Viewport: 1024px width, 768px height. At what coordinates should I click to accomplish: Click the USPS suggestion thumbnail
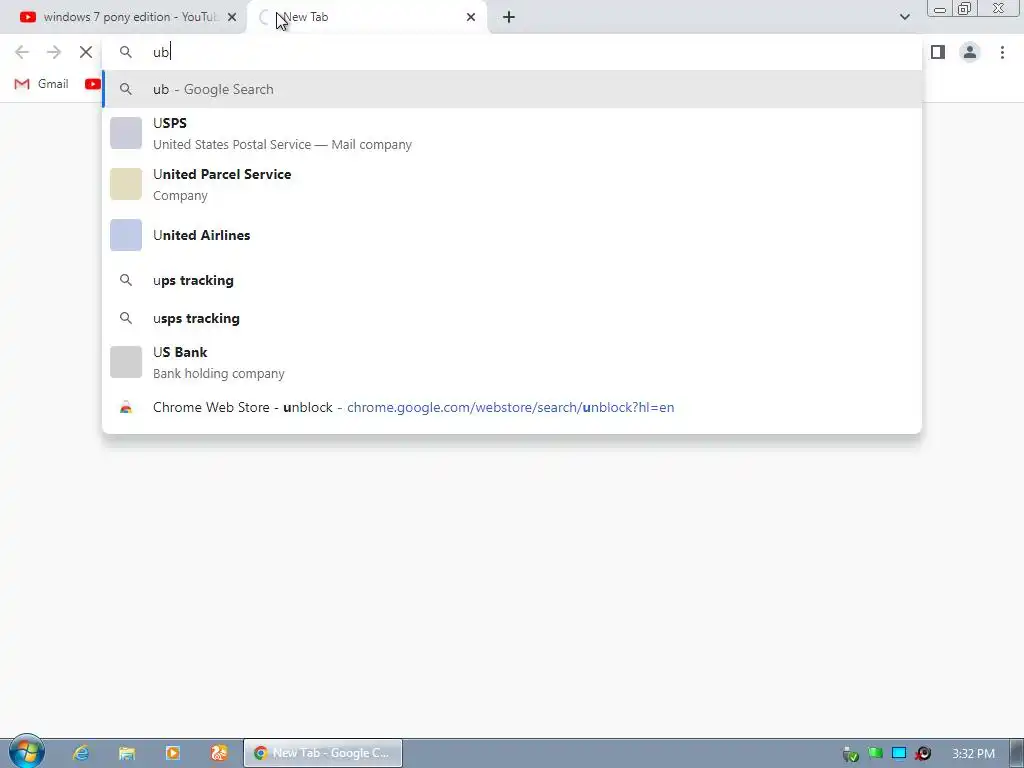[x=126, y=133]
